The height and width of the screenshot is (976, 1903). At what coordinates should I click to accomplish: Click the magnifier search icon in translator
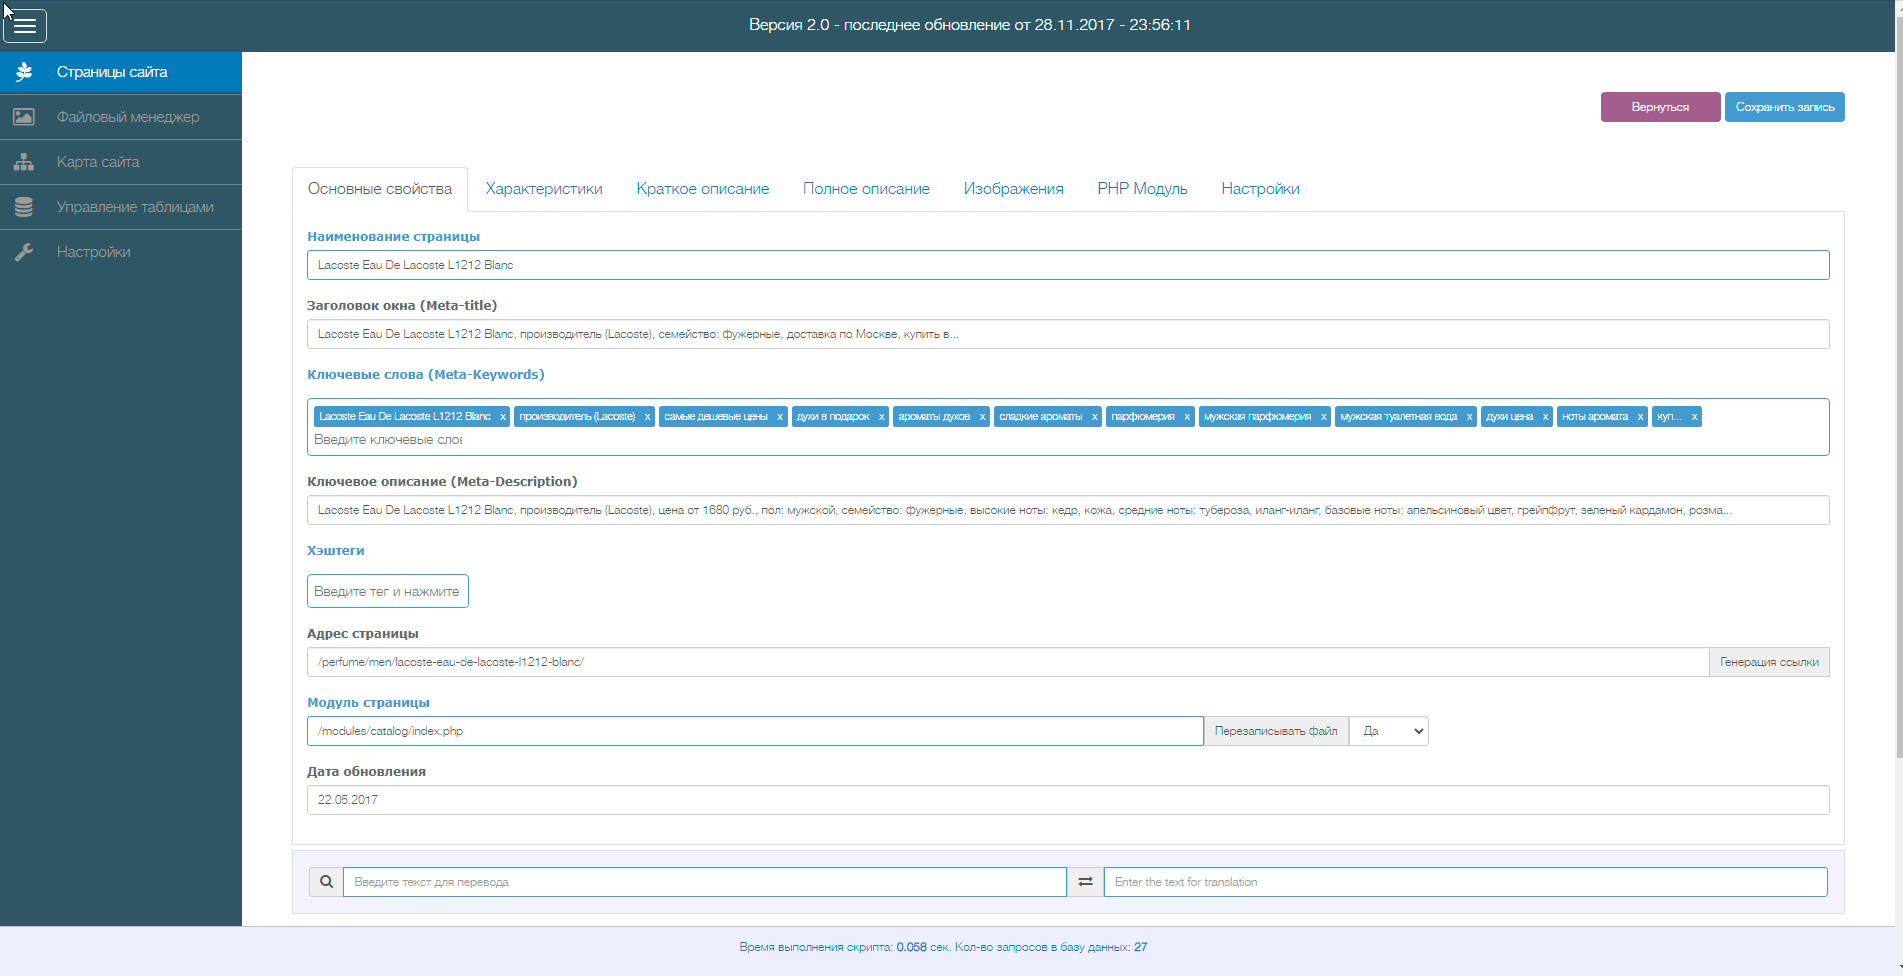point(326,882)
